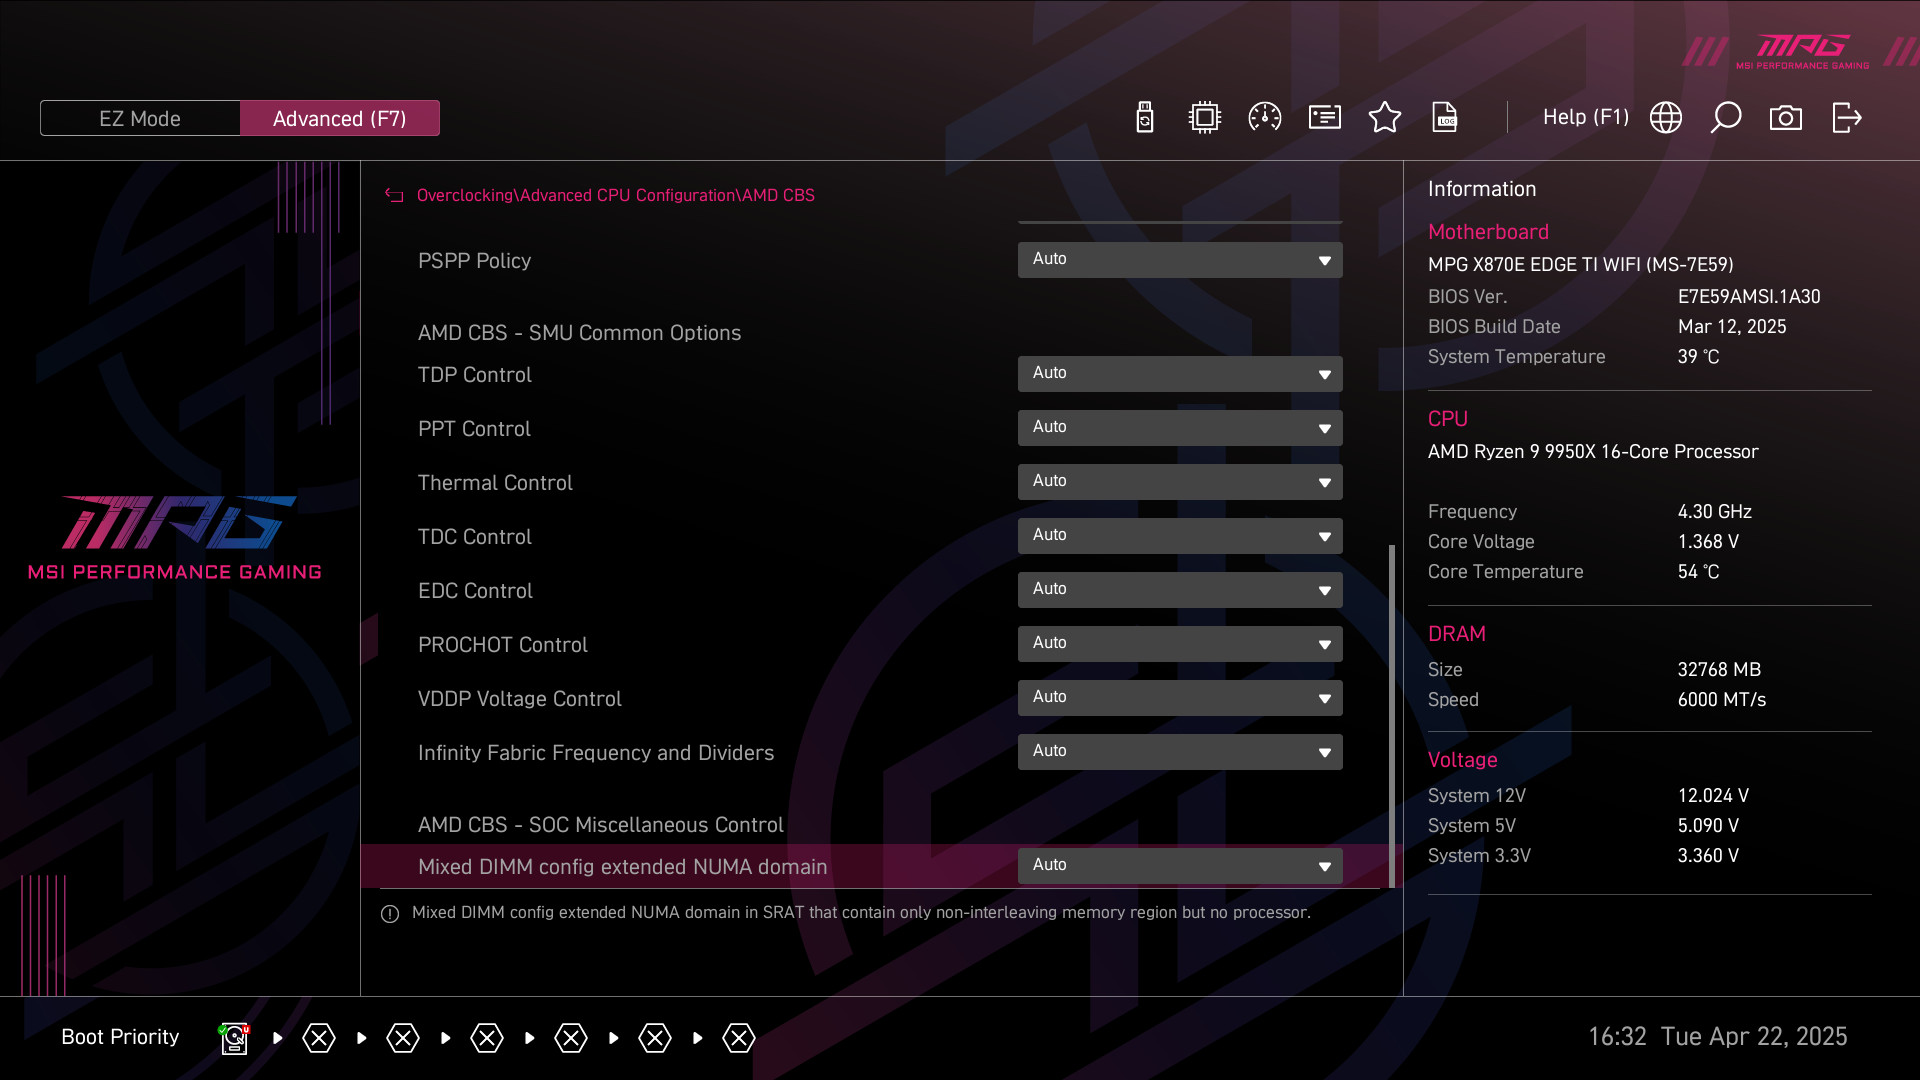Click the Core Voltage 1.368 V value
This screenshot has height=1080, width=1920.
pos(1708,542)
